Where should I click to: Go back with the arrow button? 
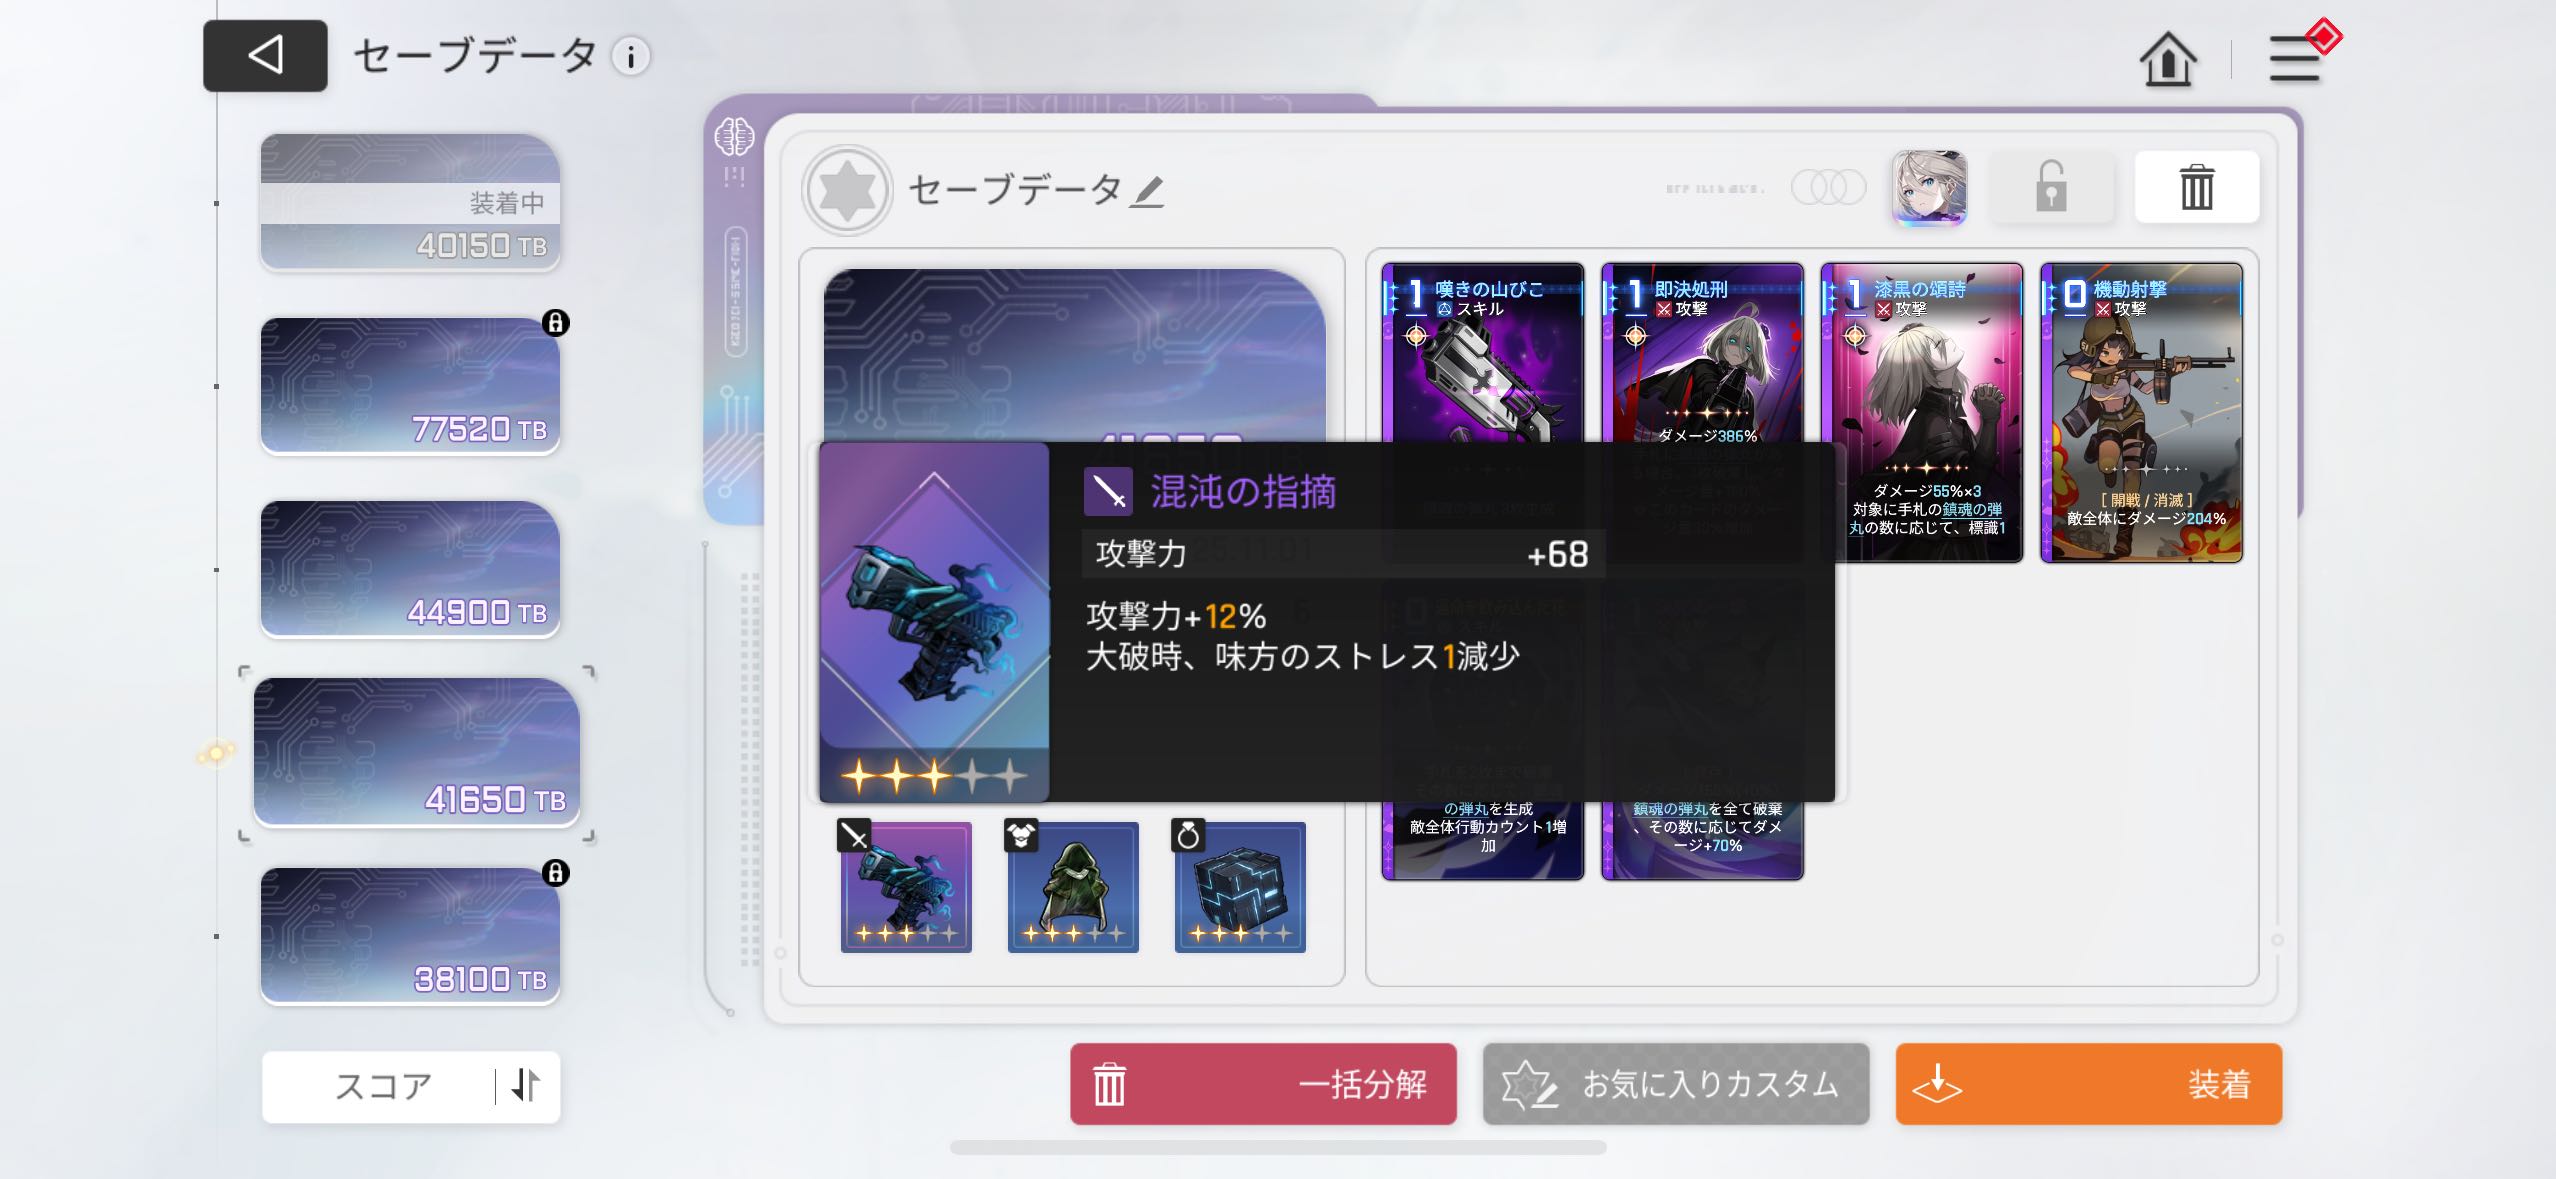(x=265, y=55)
